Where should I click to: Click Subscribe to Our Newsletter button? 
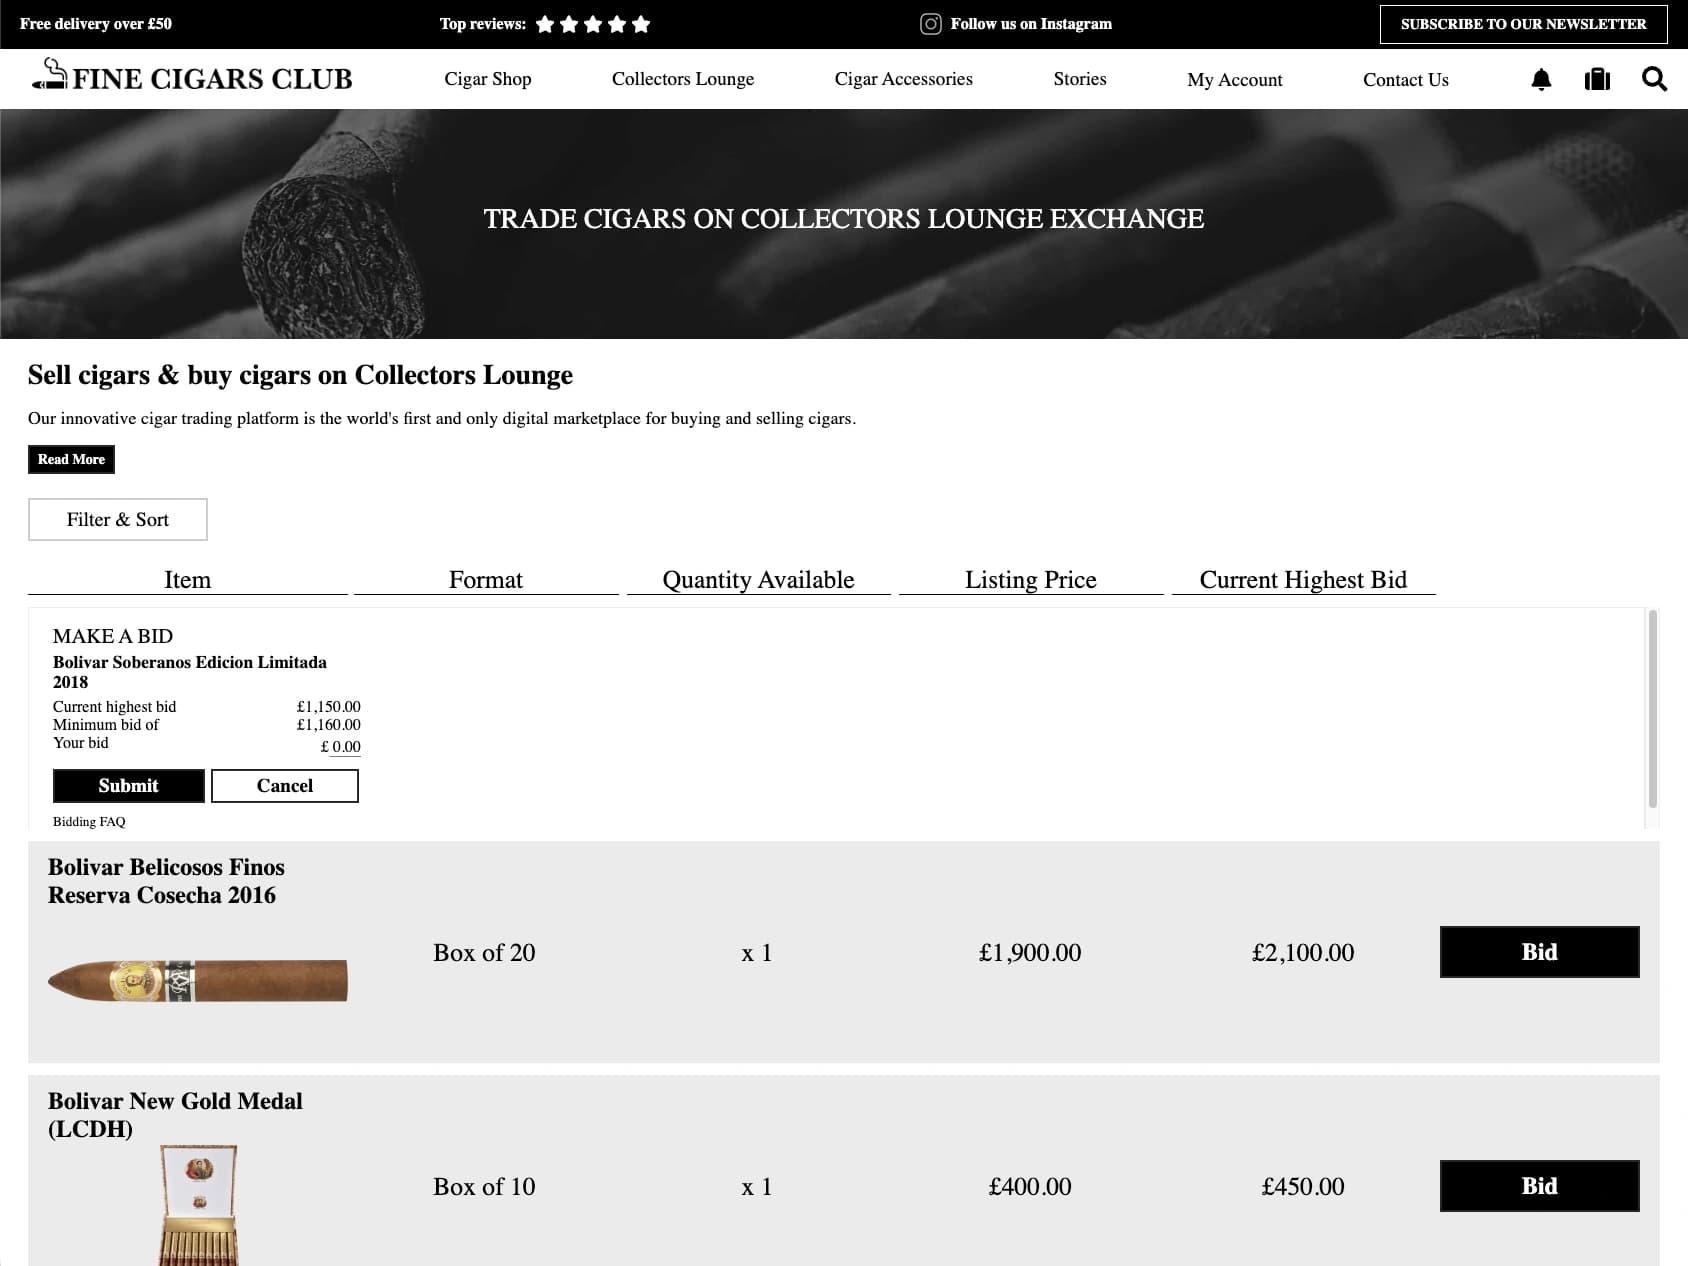pos(1523,24)
